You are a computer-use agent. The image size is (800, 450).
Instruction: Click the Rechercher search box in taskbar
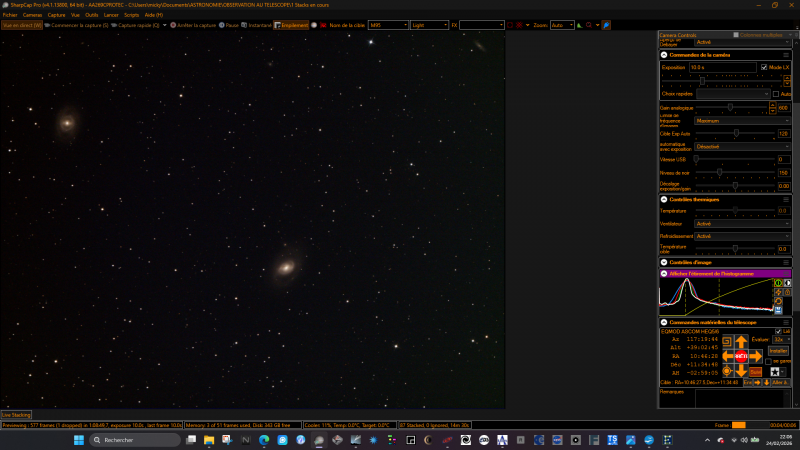(x=135, y=440)
